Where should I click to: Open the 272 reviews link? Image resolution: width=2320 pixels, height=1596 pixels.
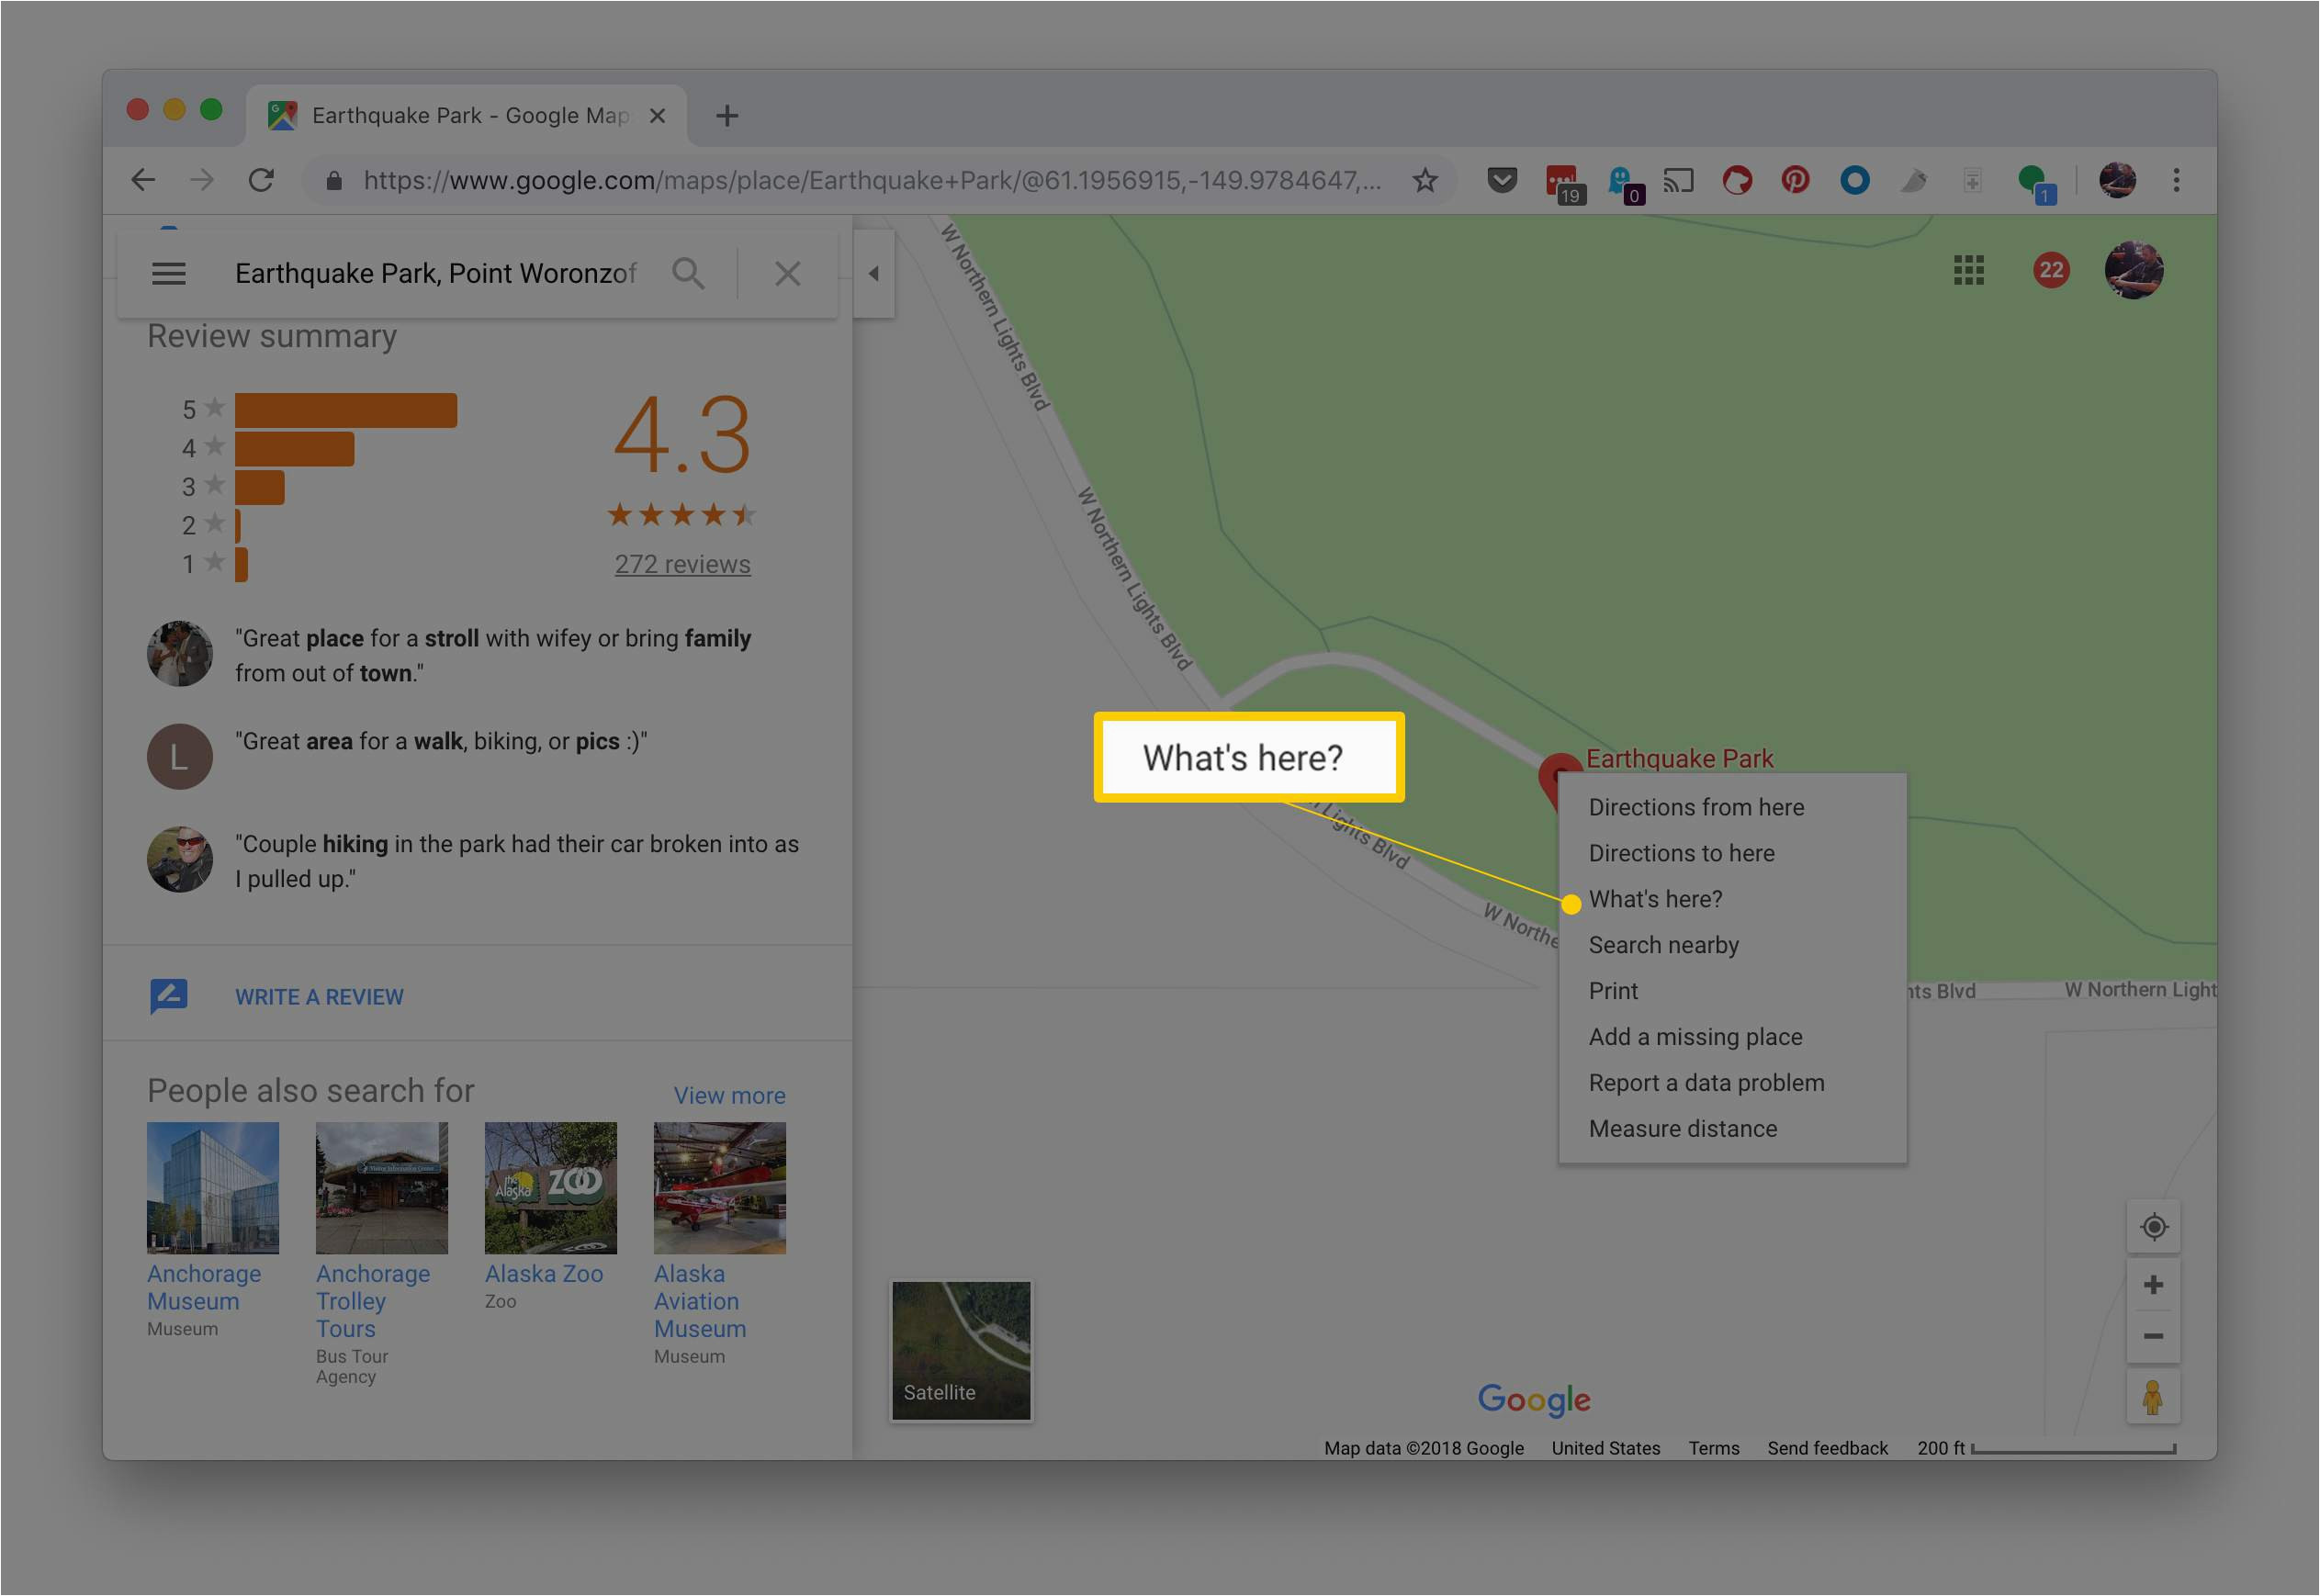point(682,564)
